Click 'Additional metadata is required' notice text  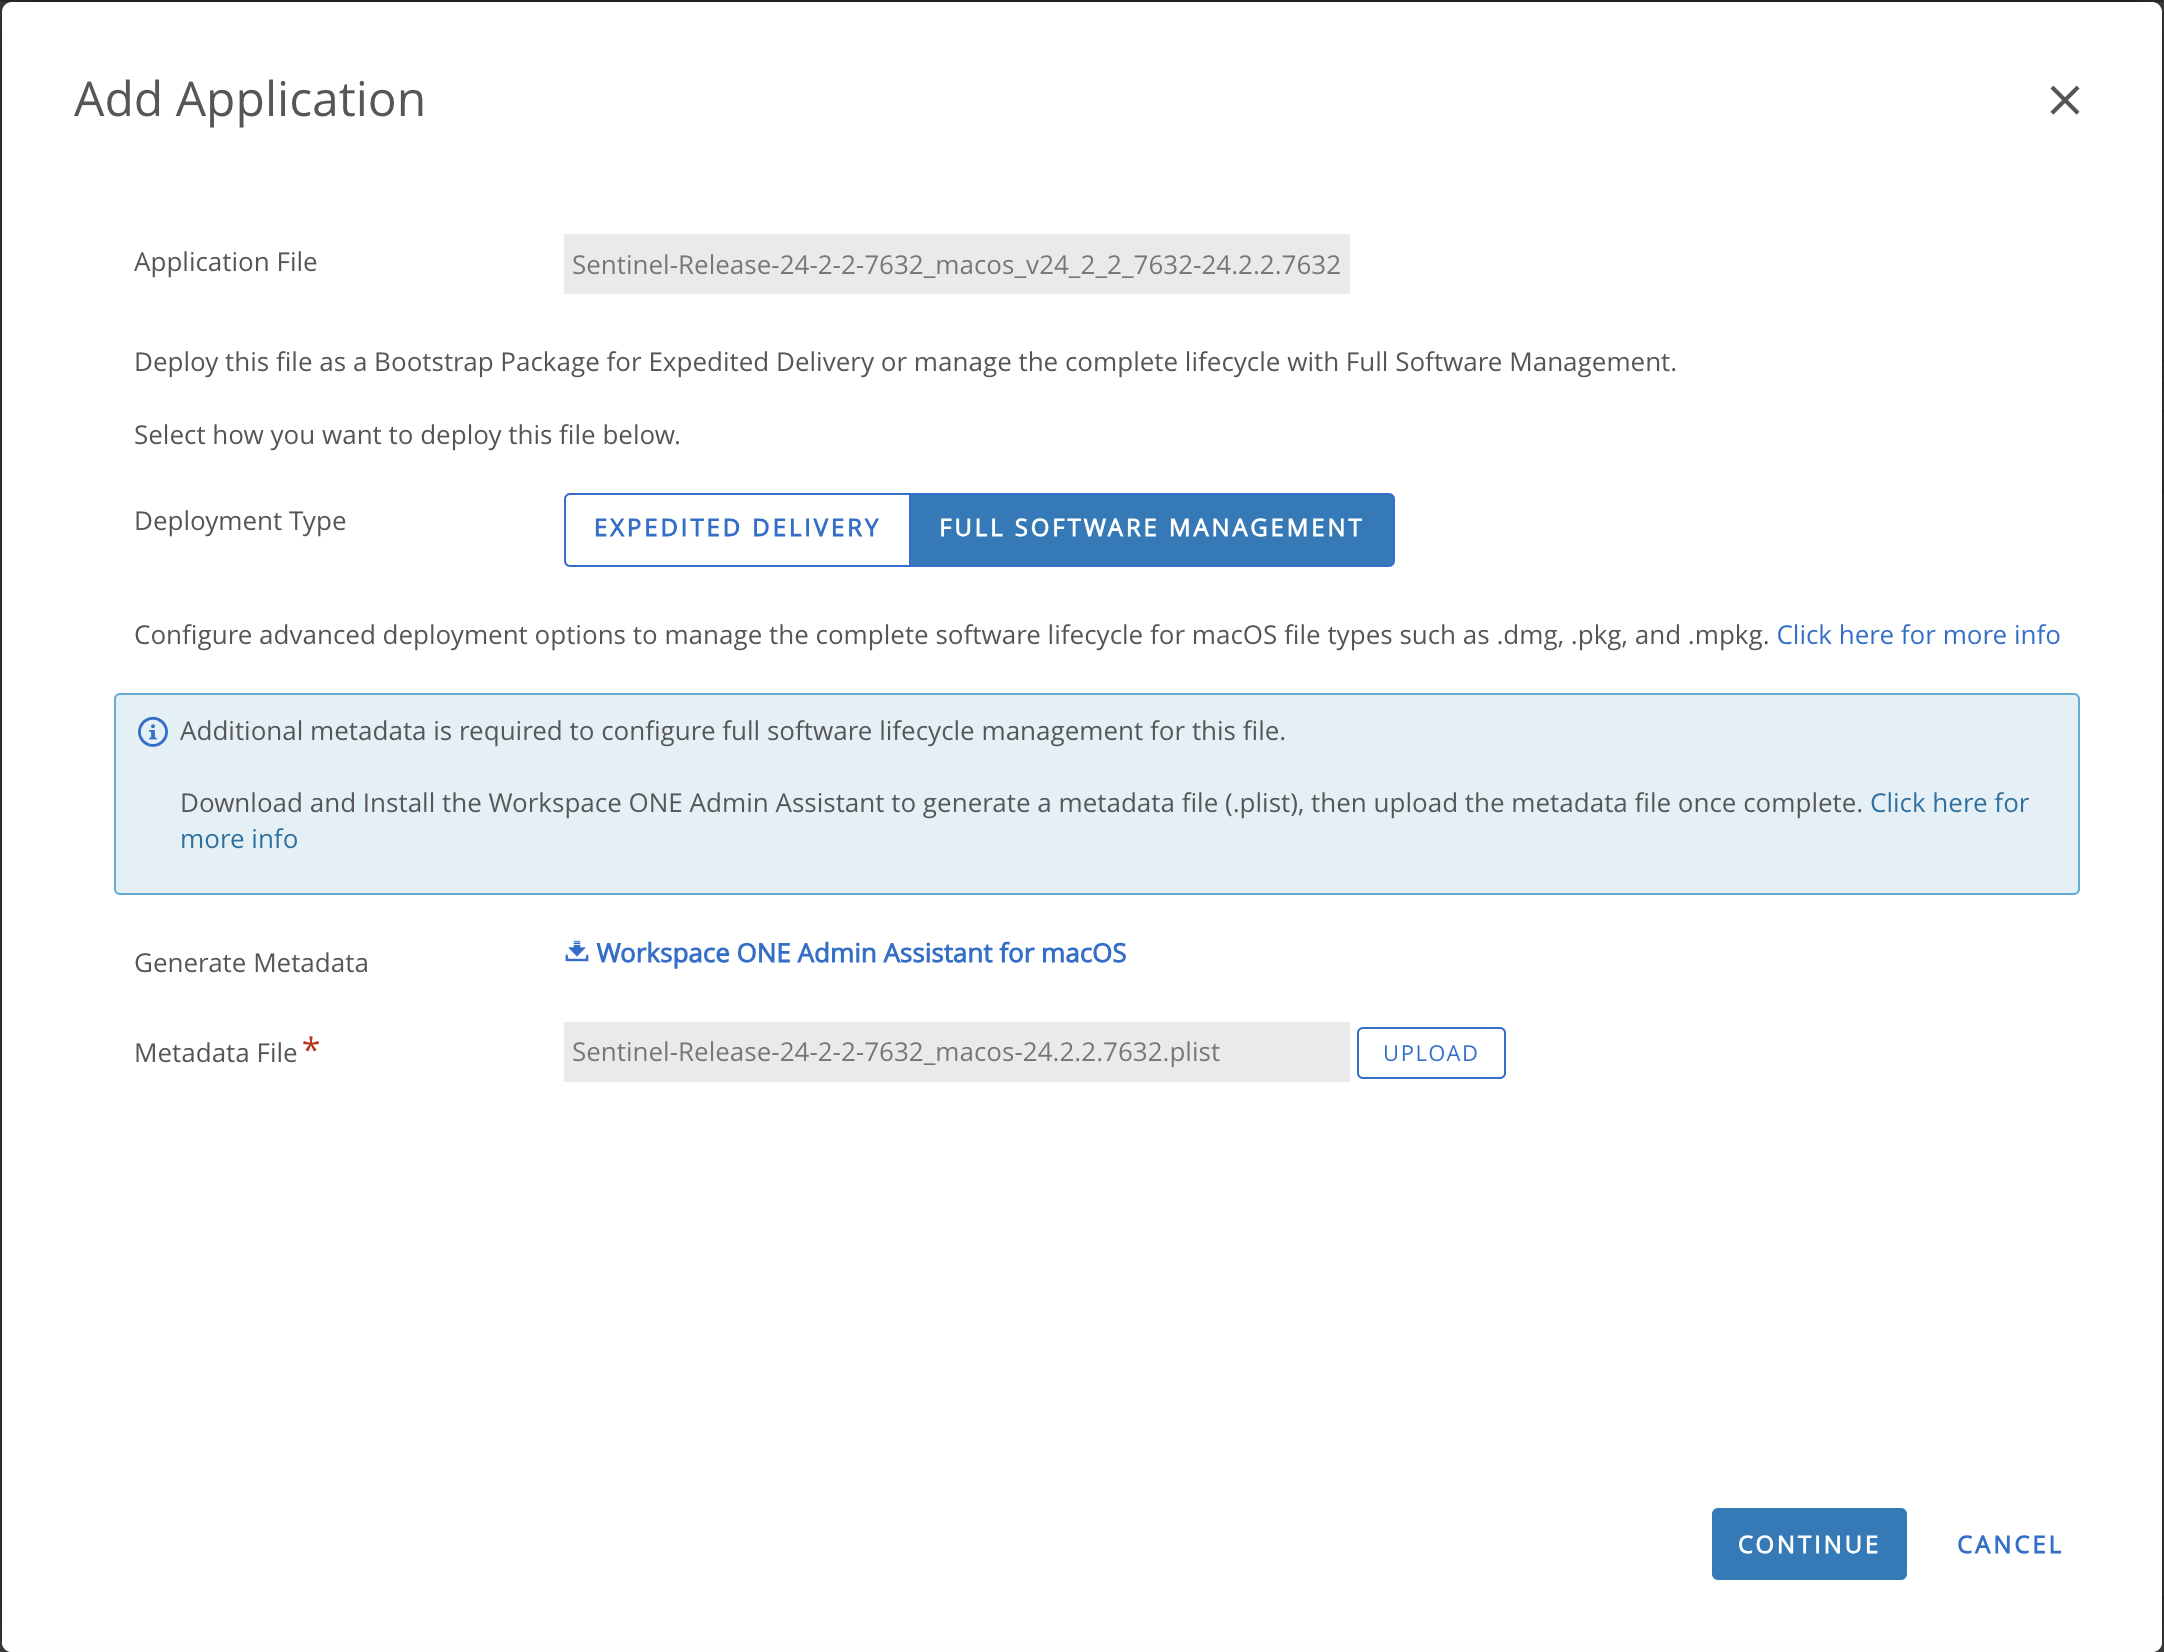[x=732, y=731]
